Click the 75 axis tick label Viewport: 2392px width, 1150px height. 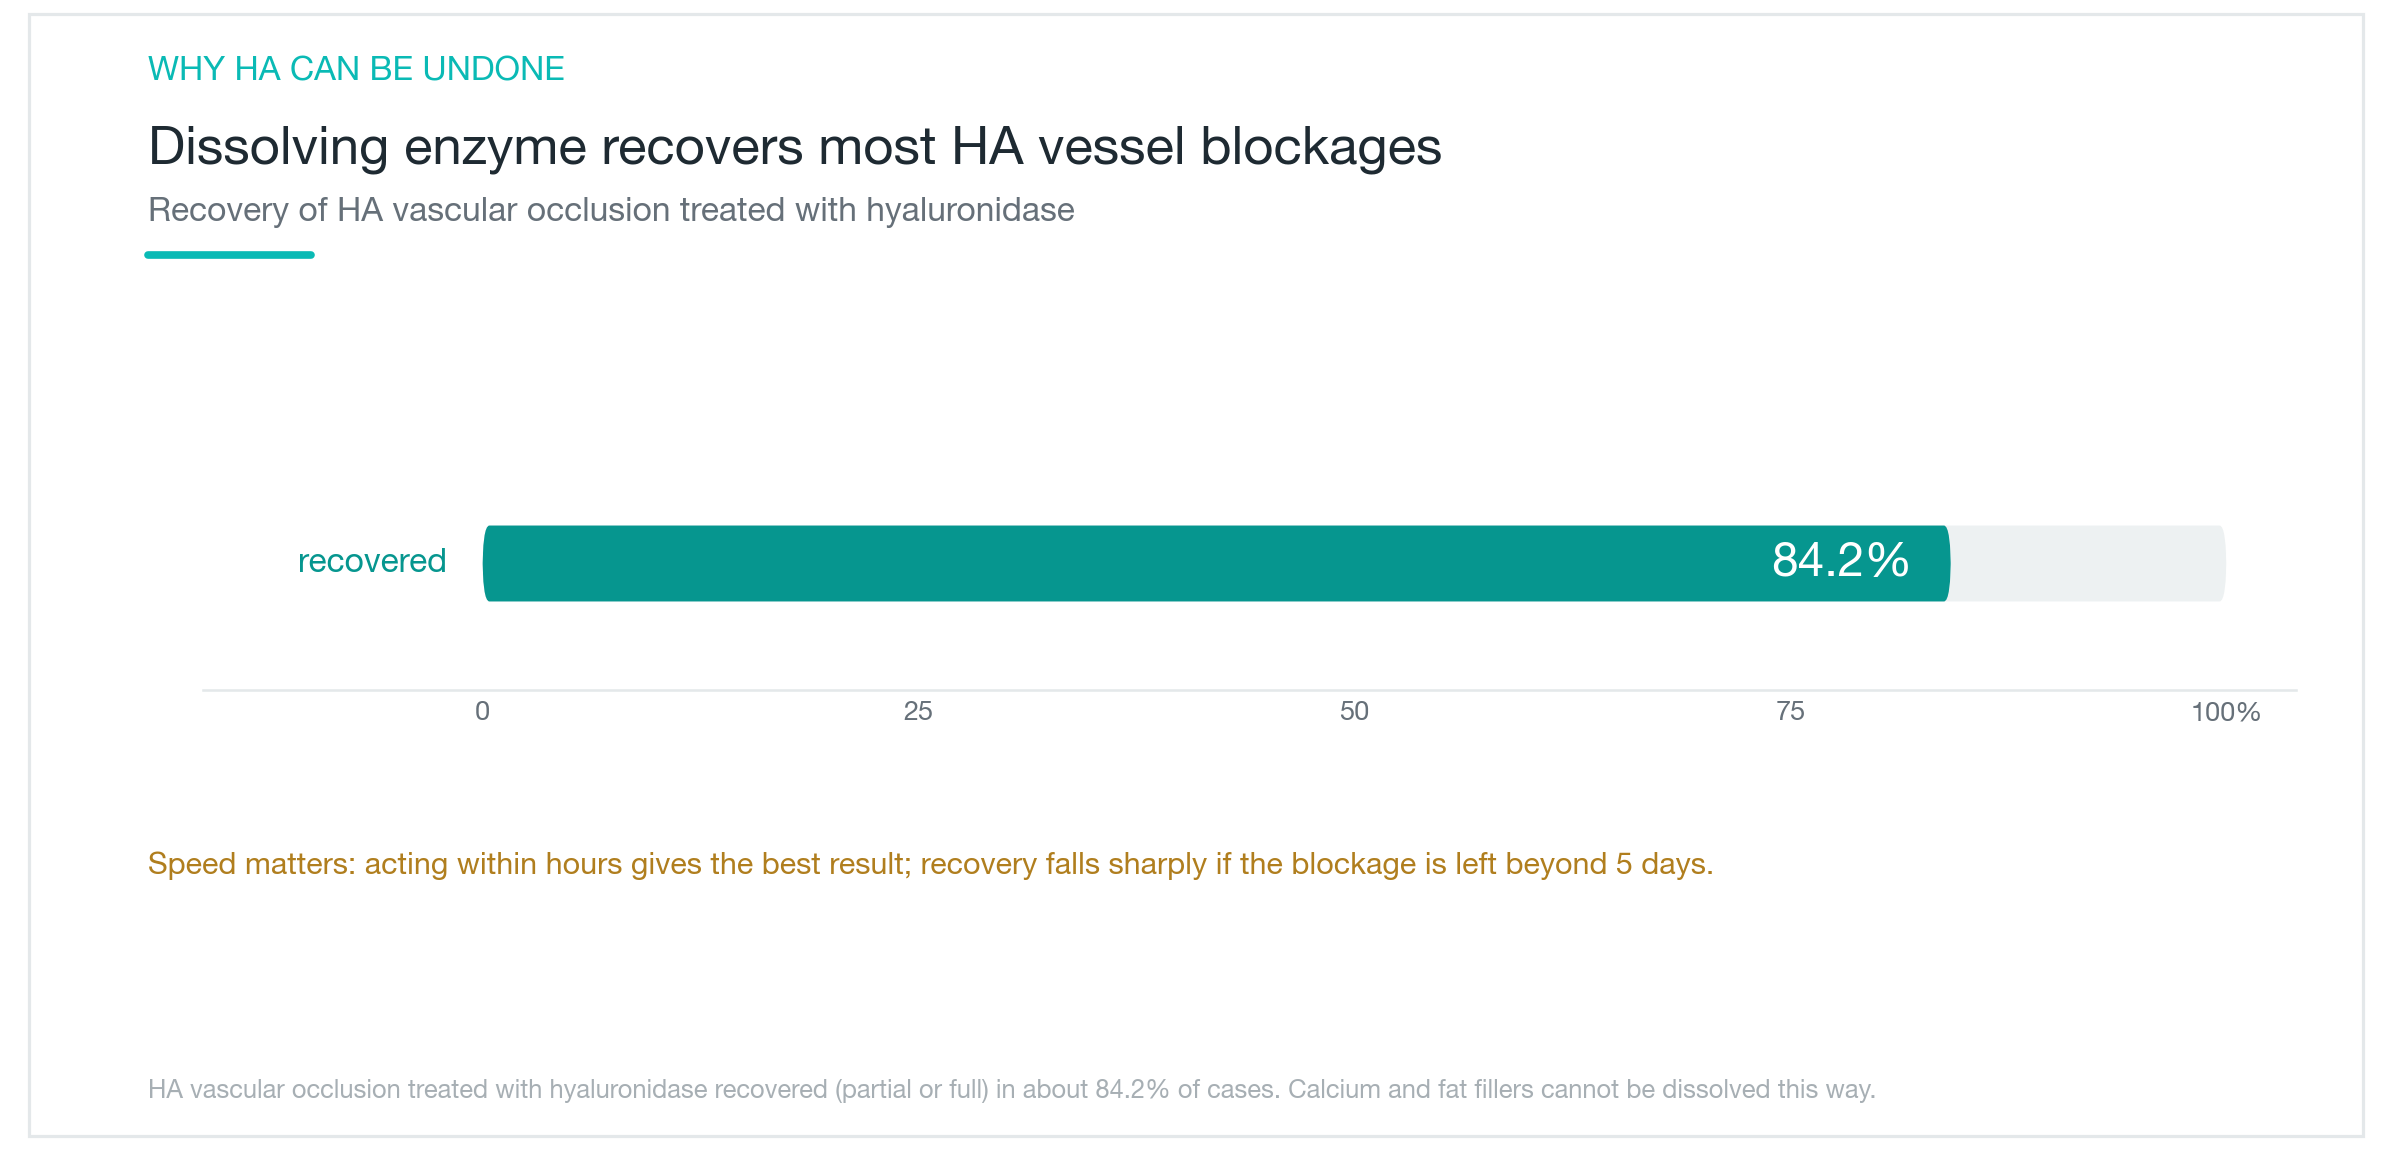(x=1790, y=711)
